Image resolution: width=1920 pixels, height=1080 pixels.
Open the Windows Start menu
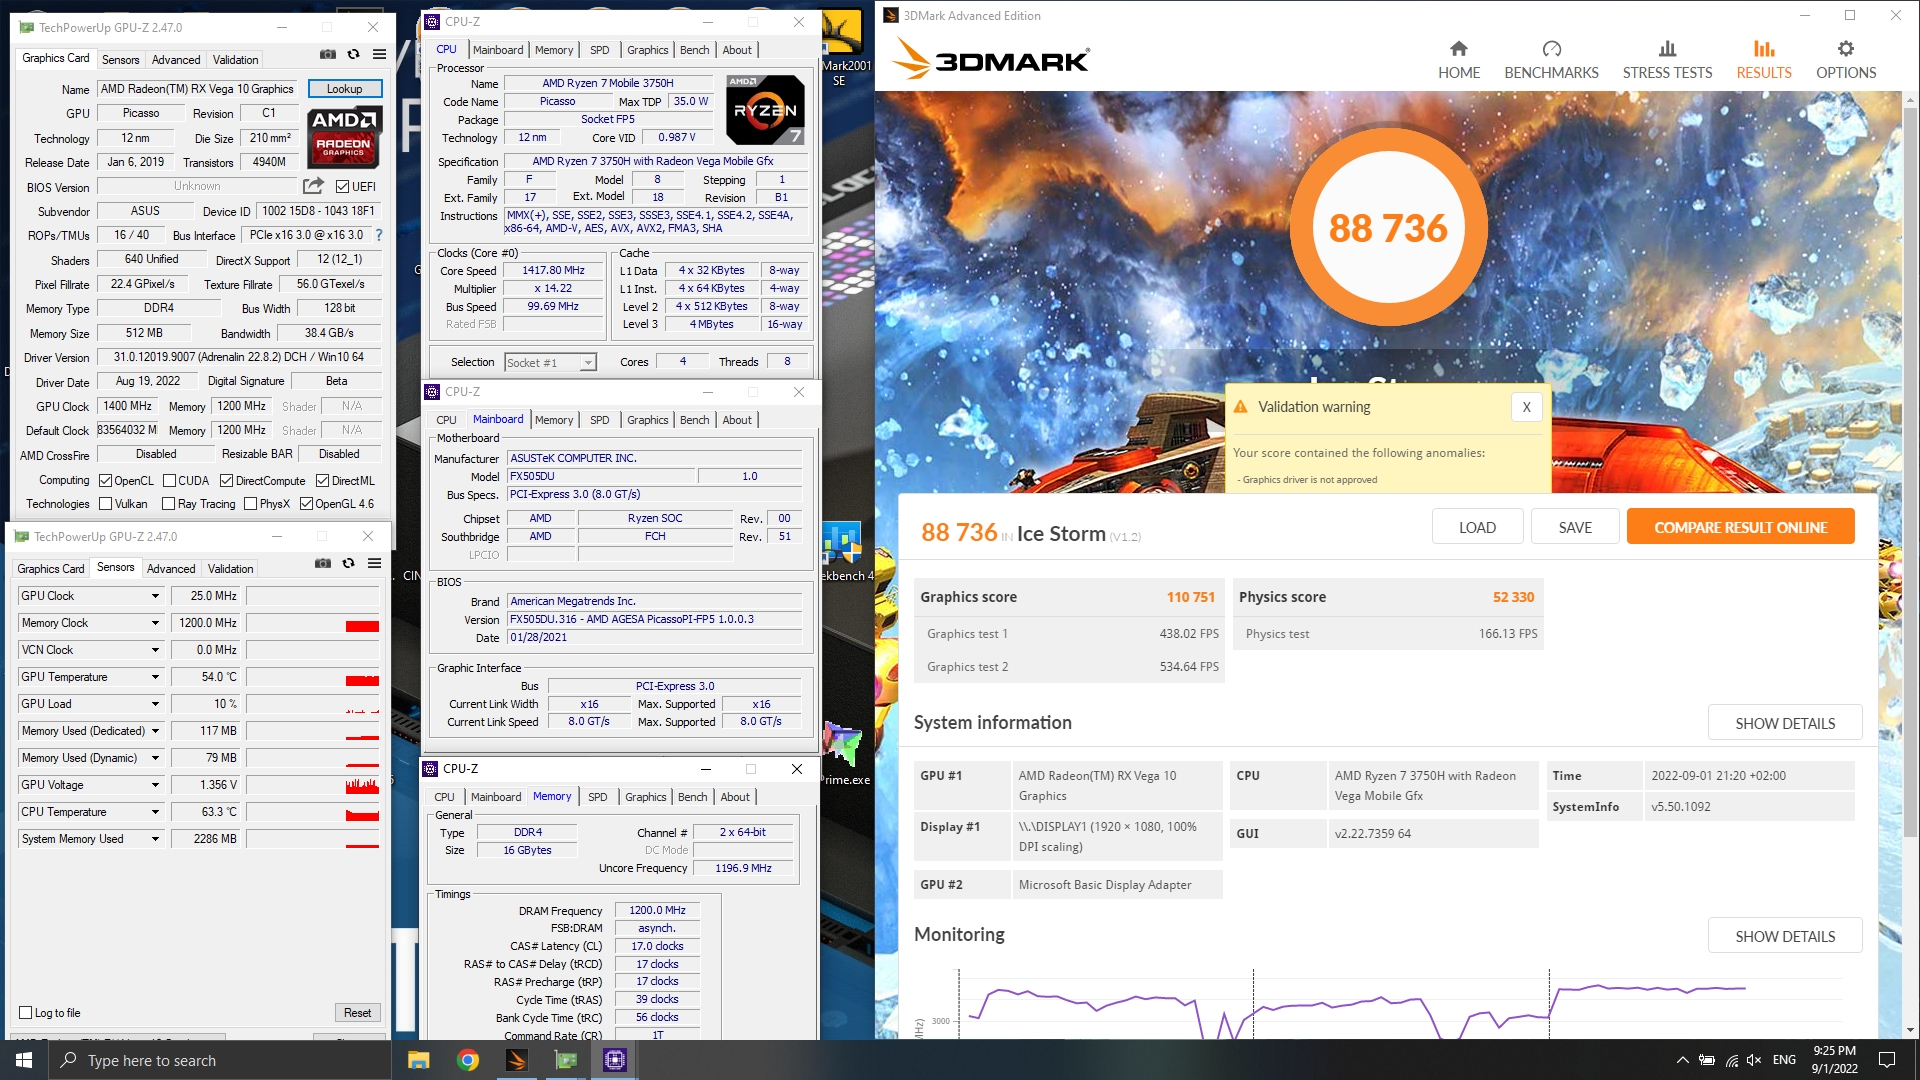click(x=24, y=1060)
